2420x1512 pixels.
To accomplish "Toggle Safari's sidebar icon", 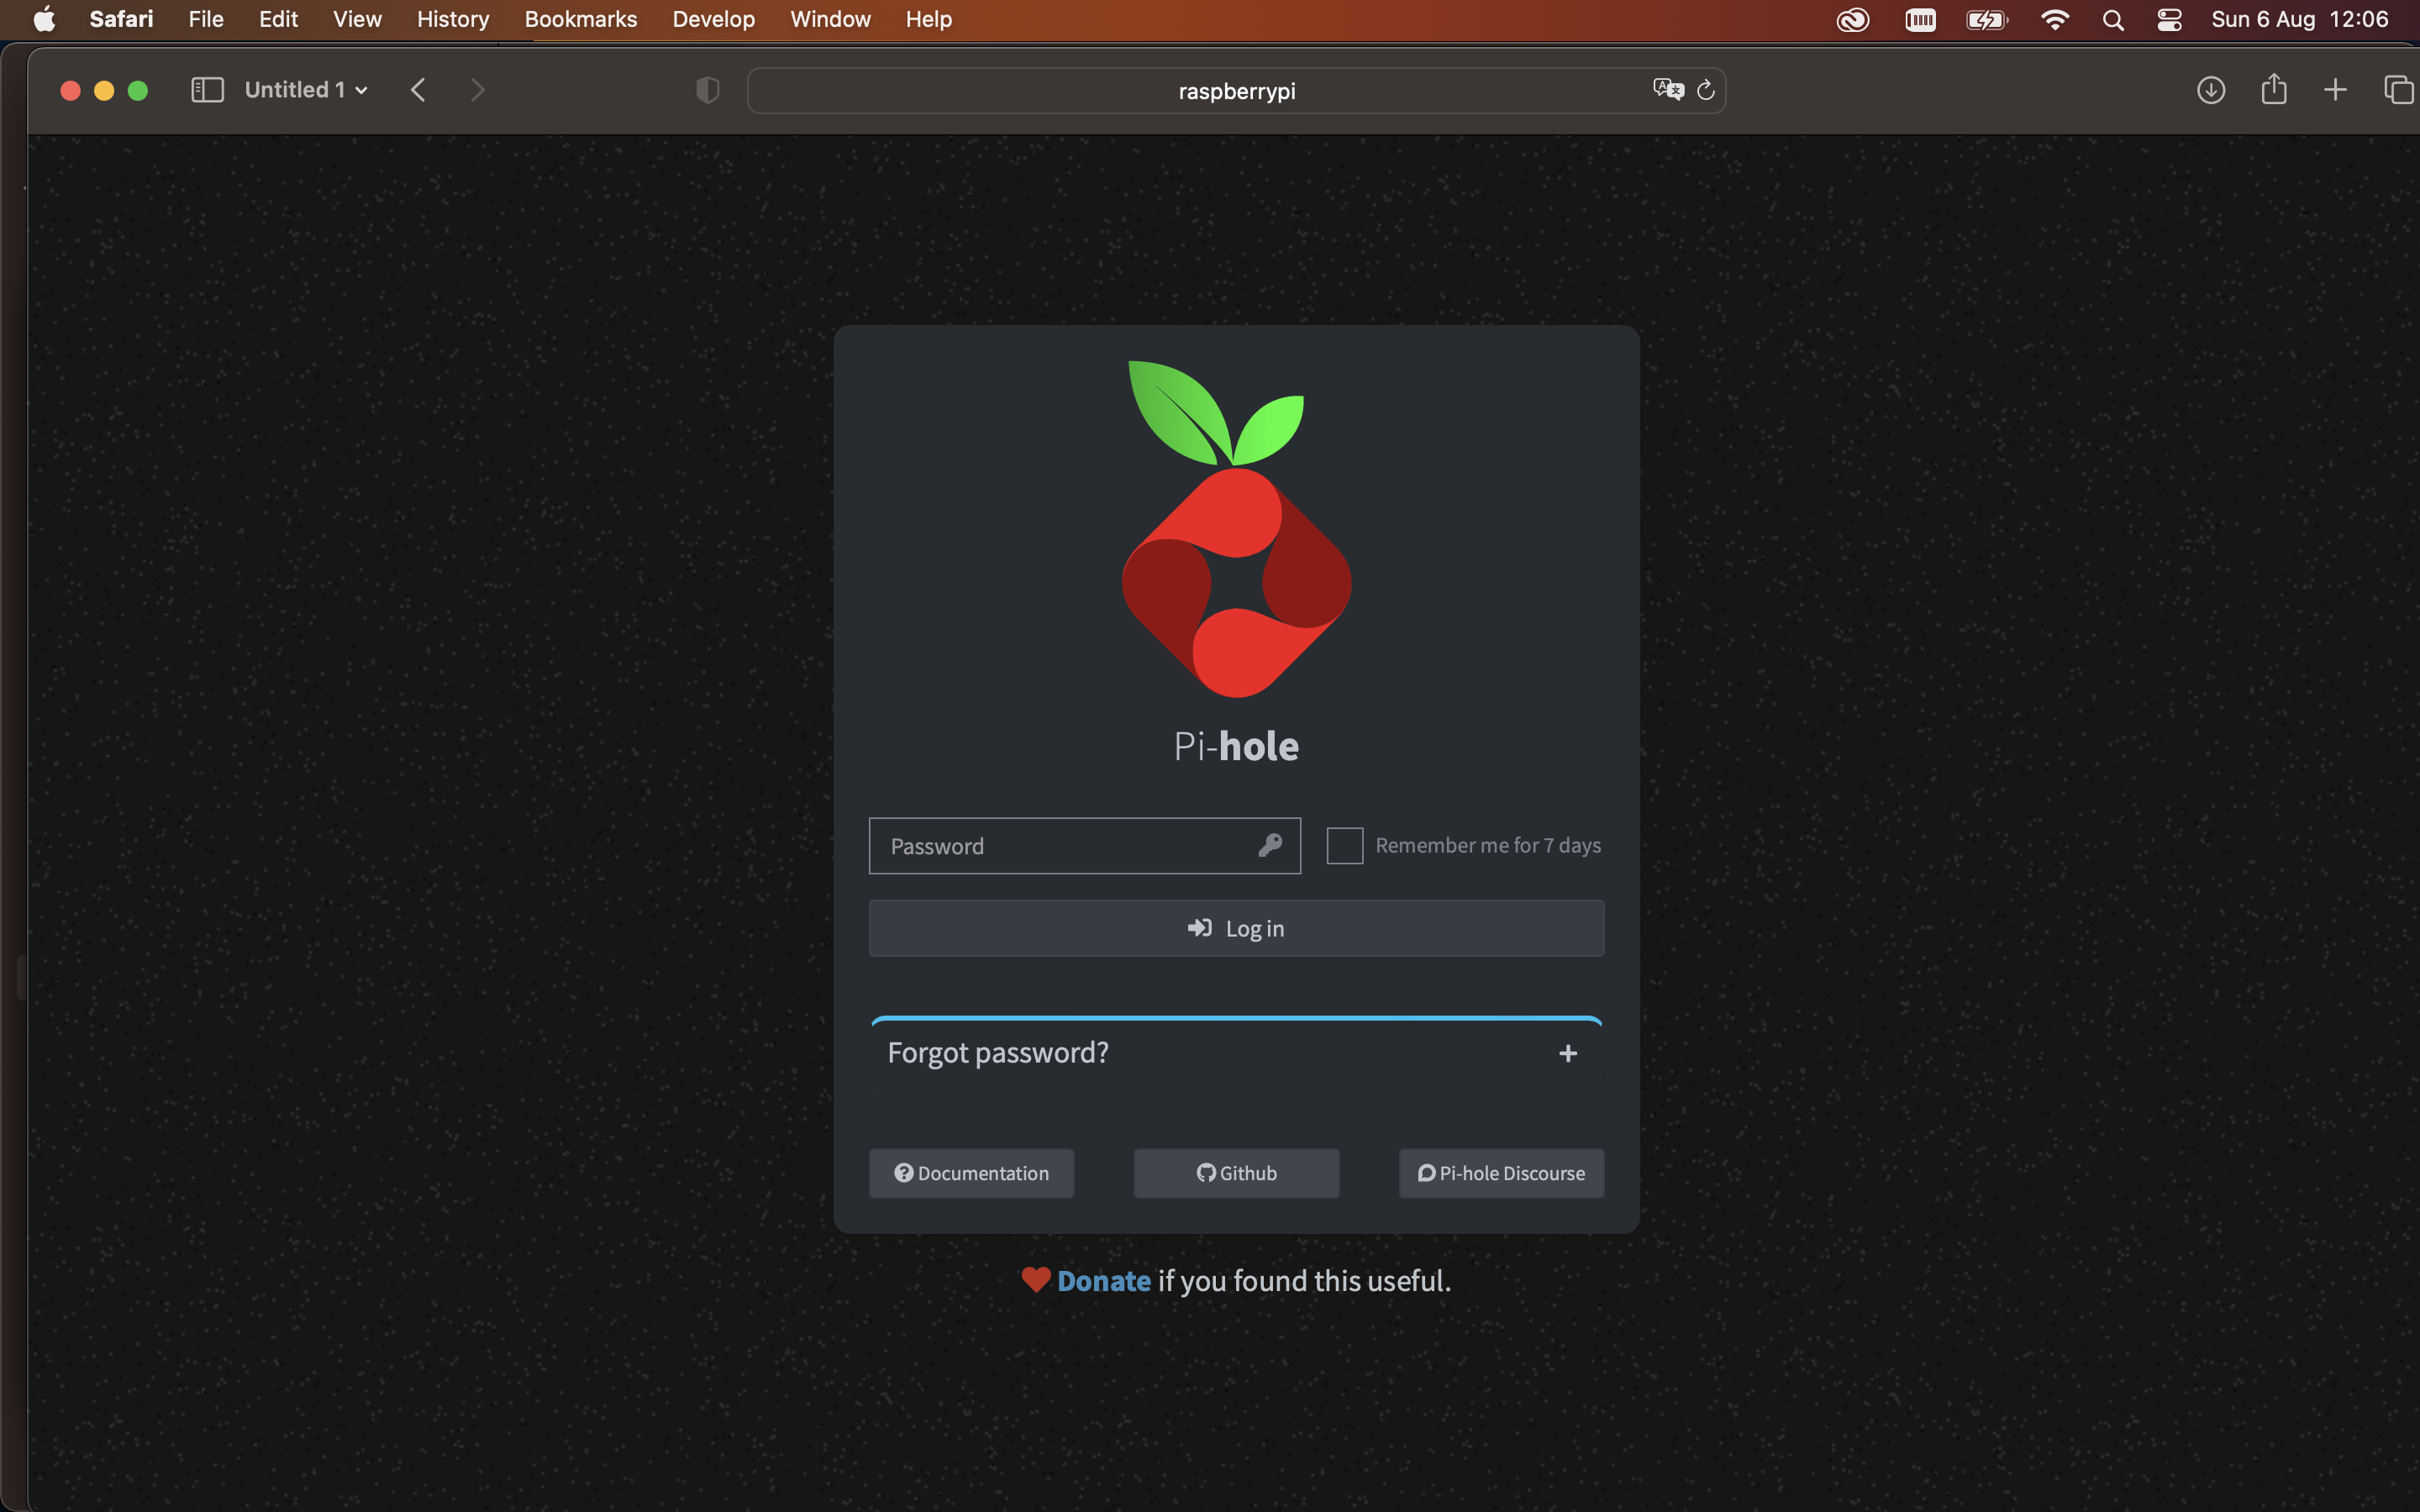I will (207, 90).
